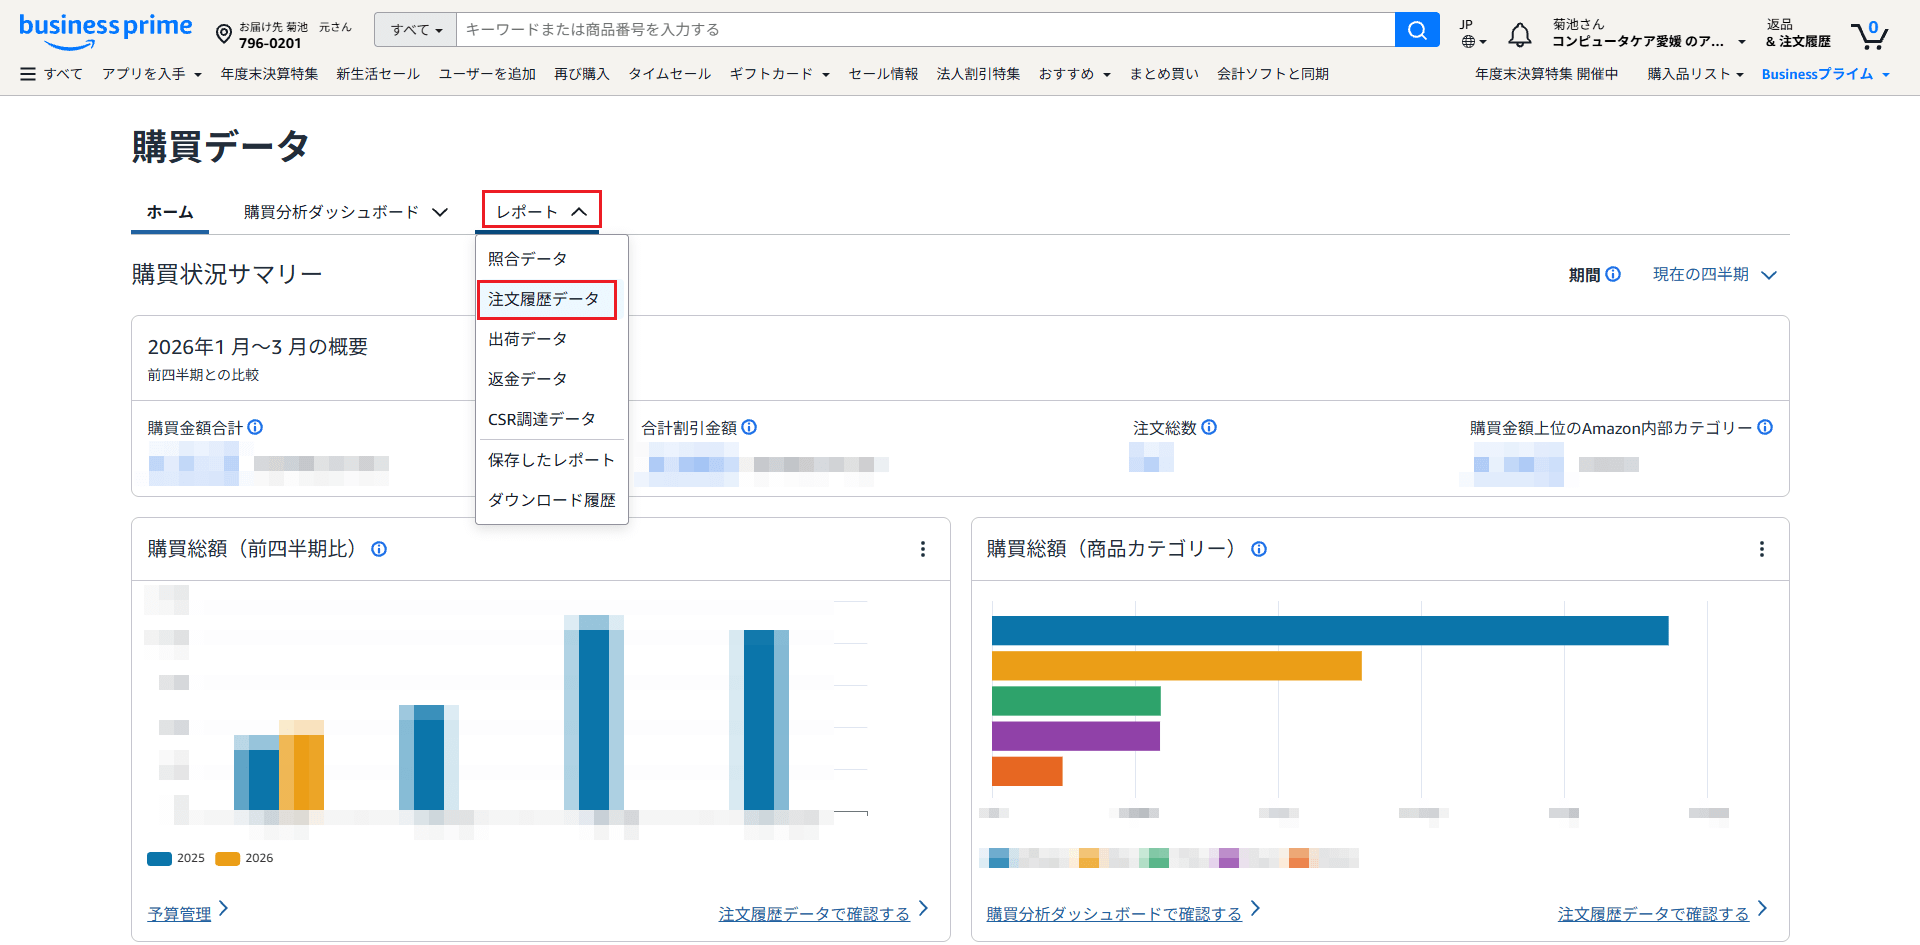Click the keyword search input field
This screenshot has width=1920, height=945.
[924, 30]
